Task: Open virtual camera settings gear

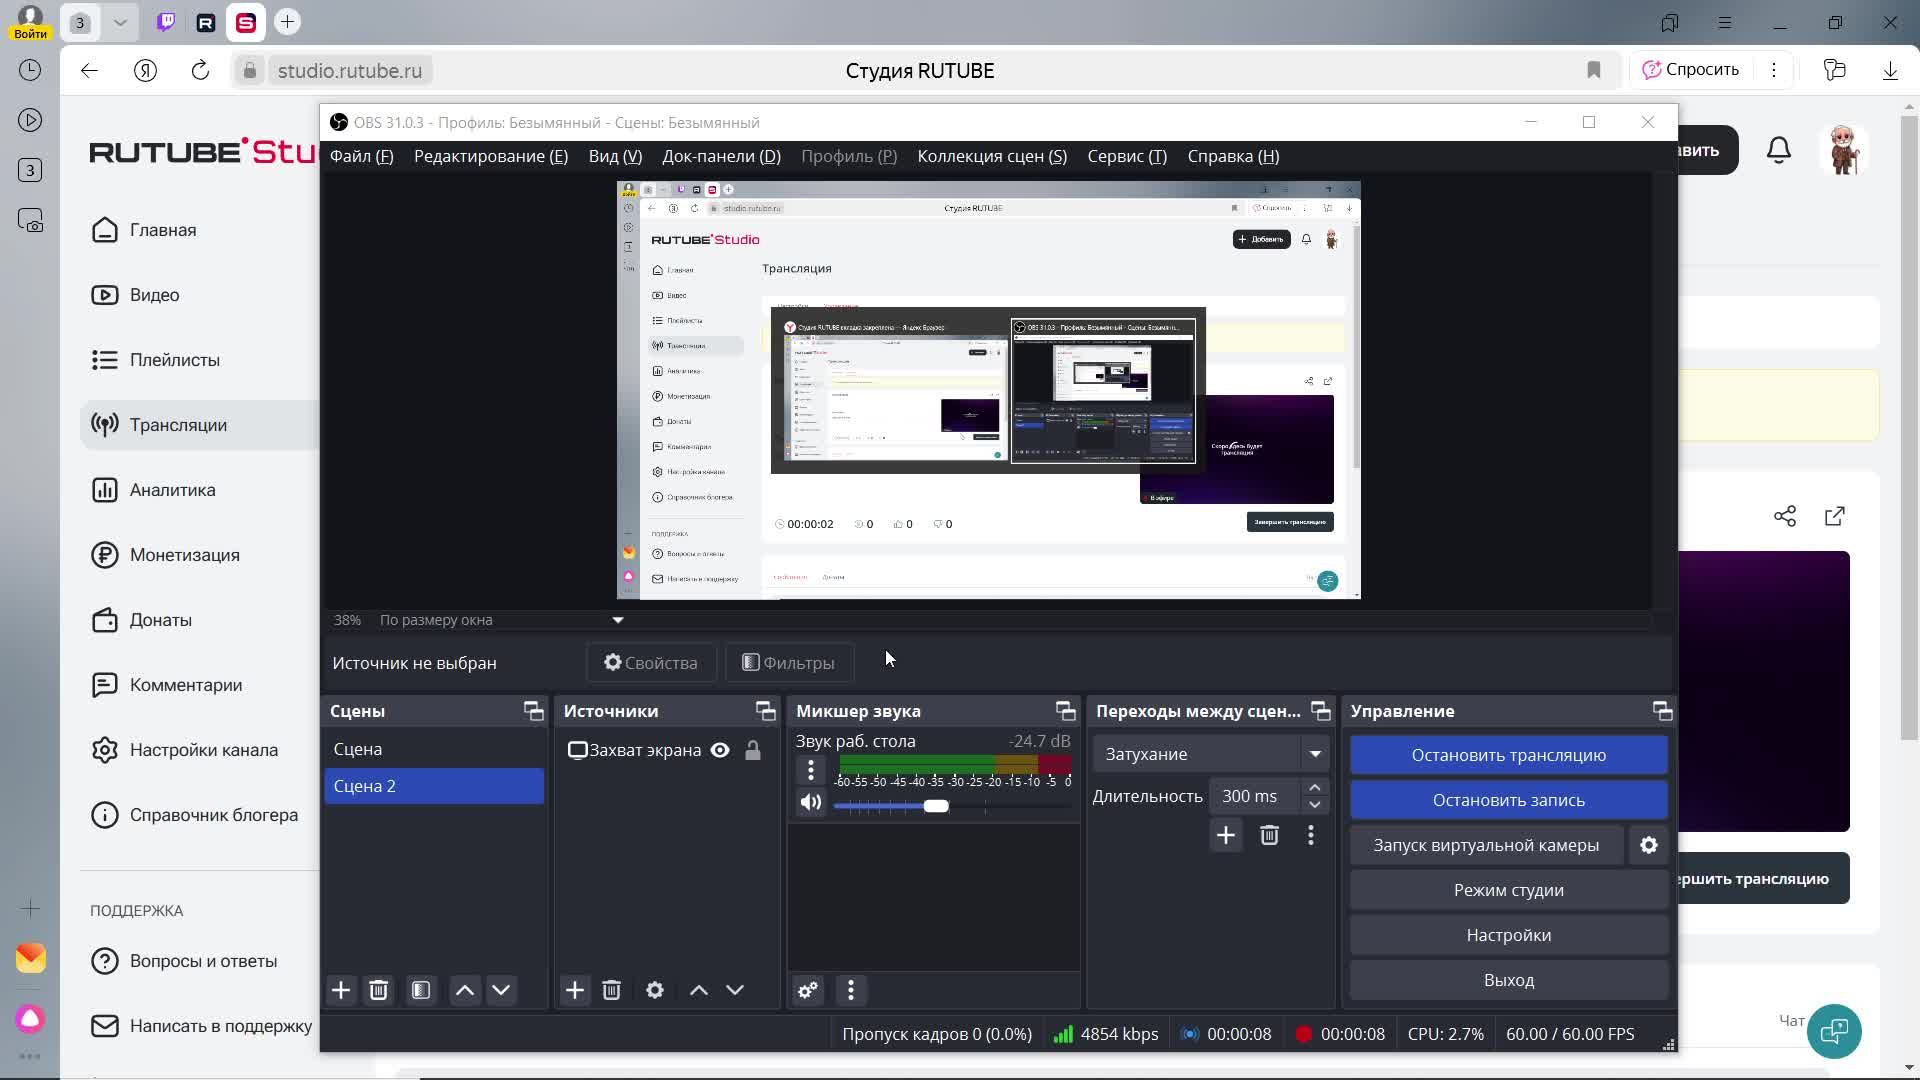Action: click(1649, 845)
